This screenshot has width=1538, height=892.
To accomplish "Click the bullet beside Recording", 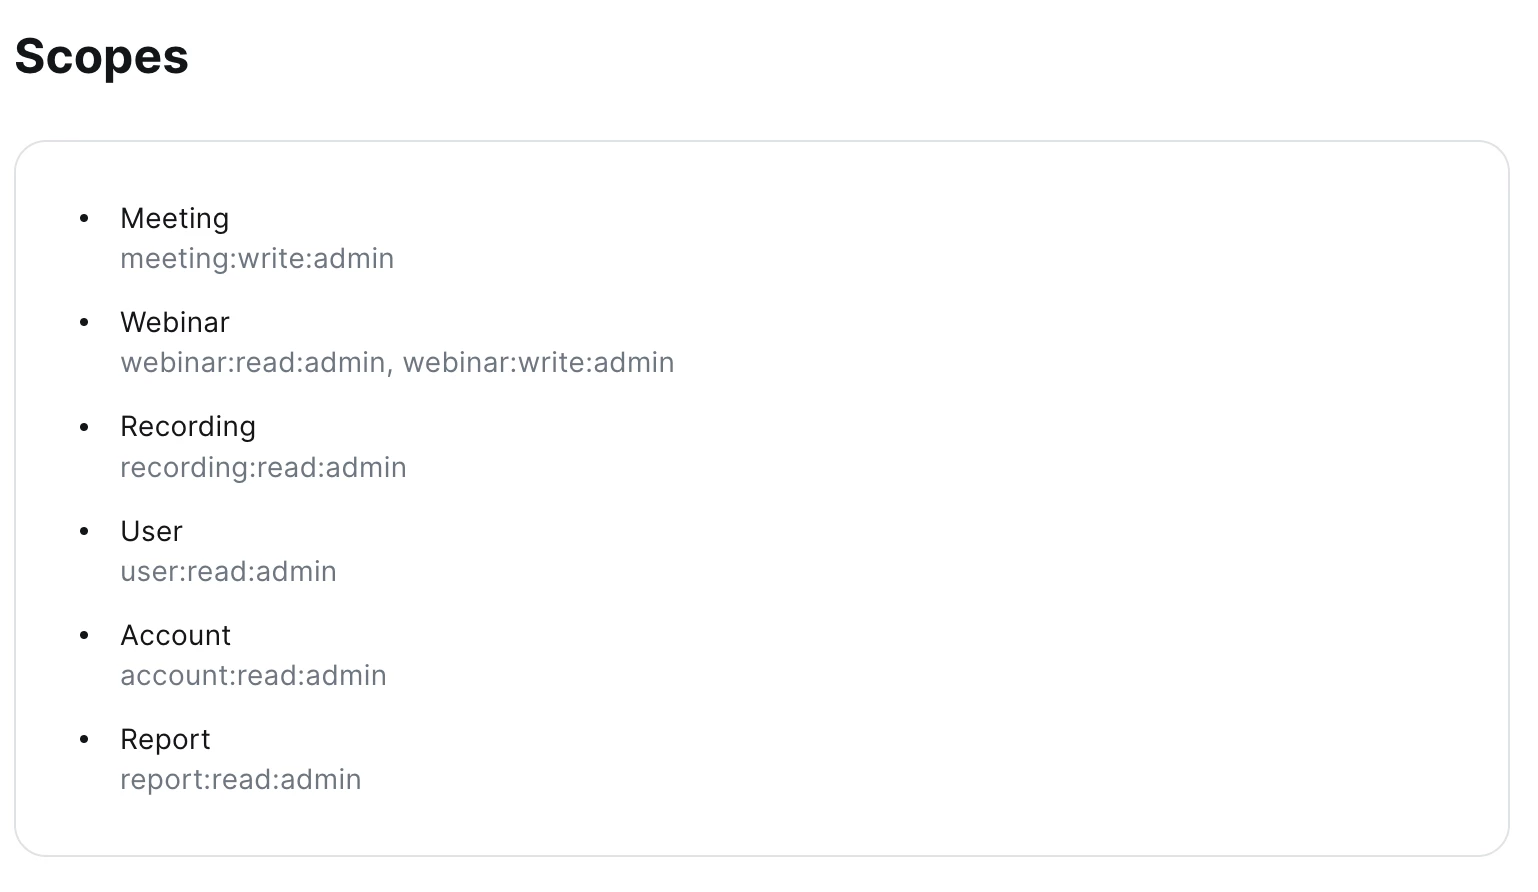I will point(84,427).
